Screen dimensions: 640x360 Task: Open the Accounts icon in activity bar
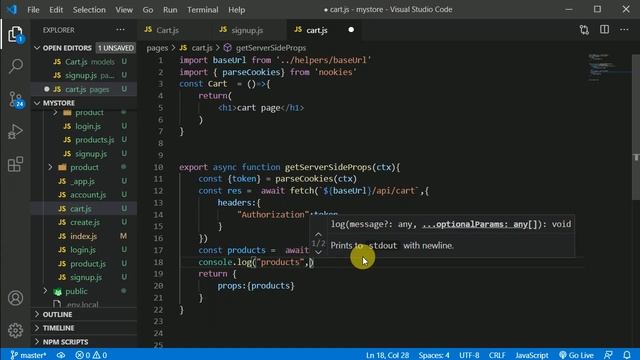click(x=16, y=298)
